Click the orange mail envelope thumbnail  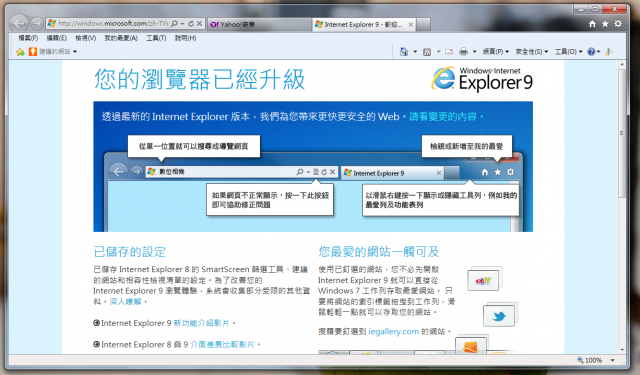(471, 345)
